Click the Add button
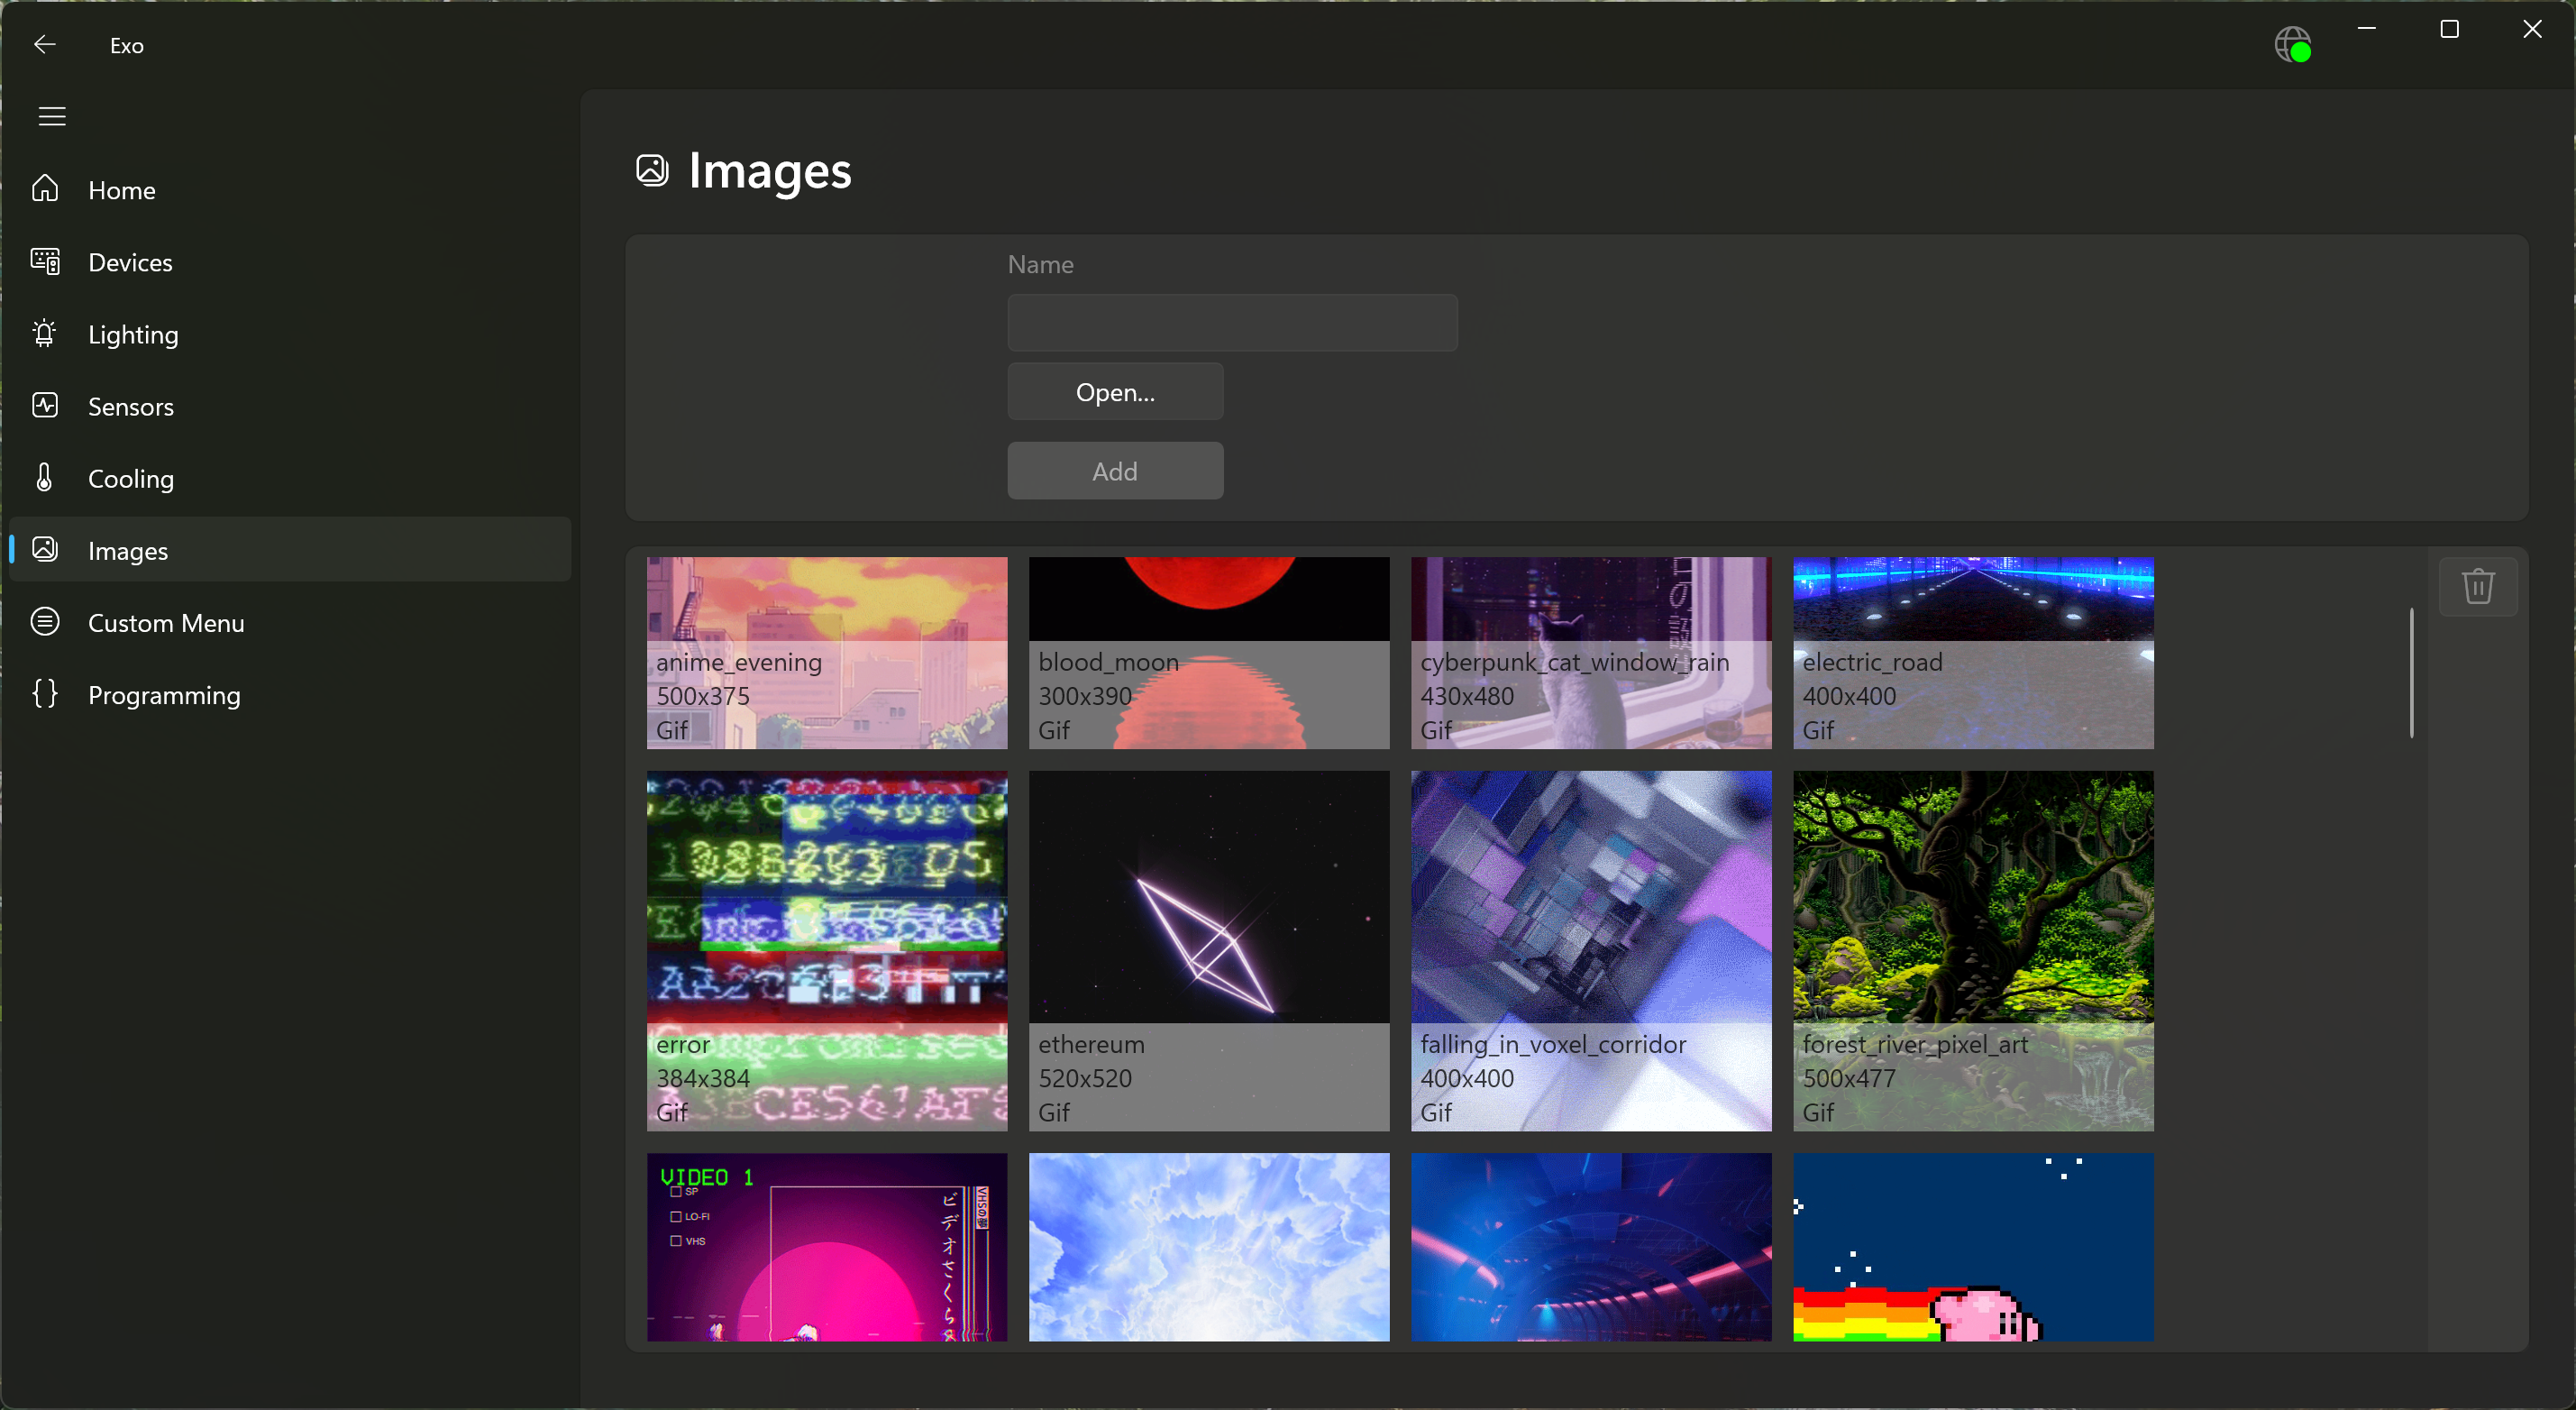2576x1410 pixels. tap(1114, 471)
